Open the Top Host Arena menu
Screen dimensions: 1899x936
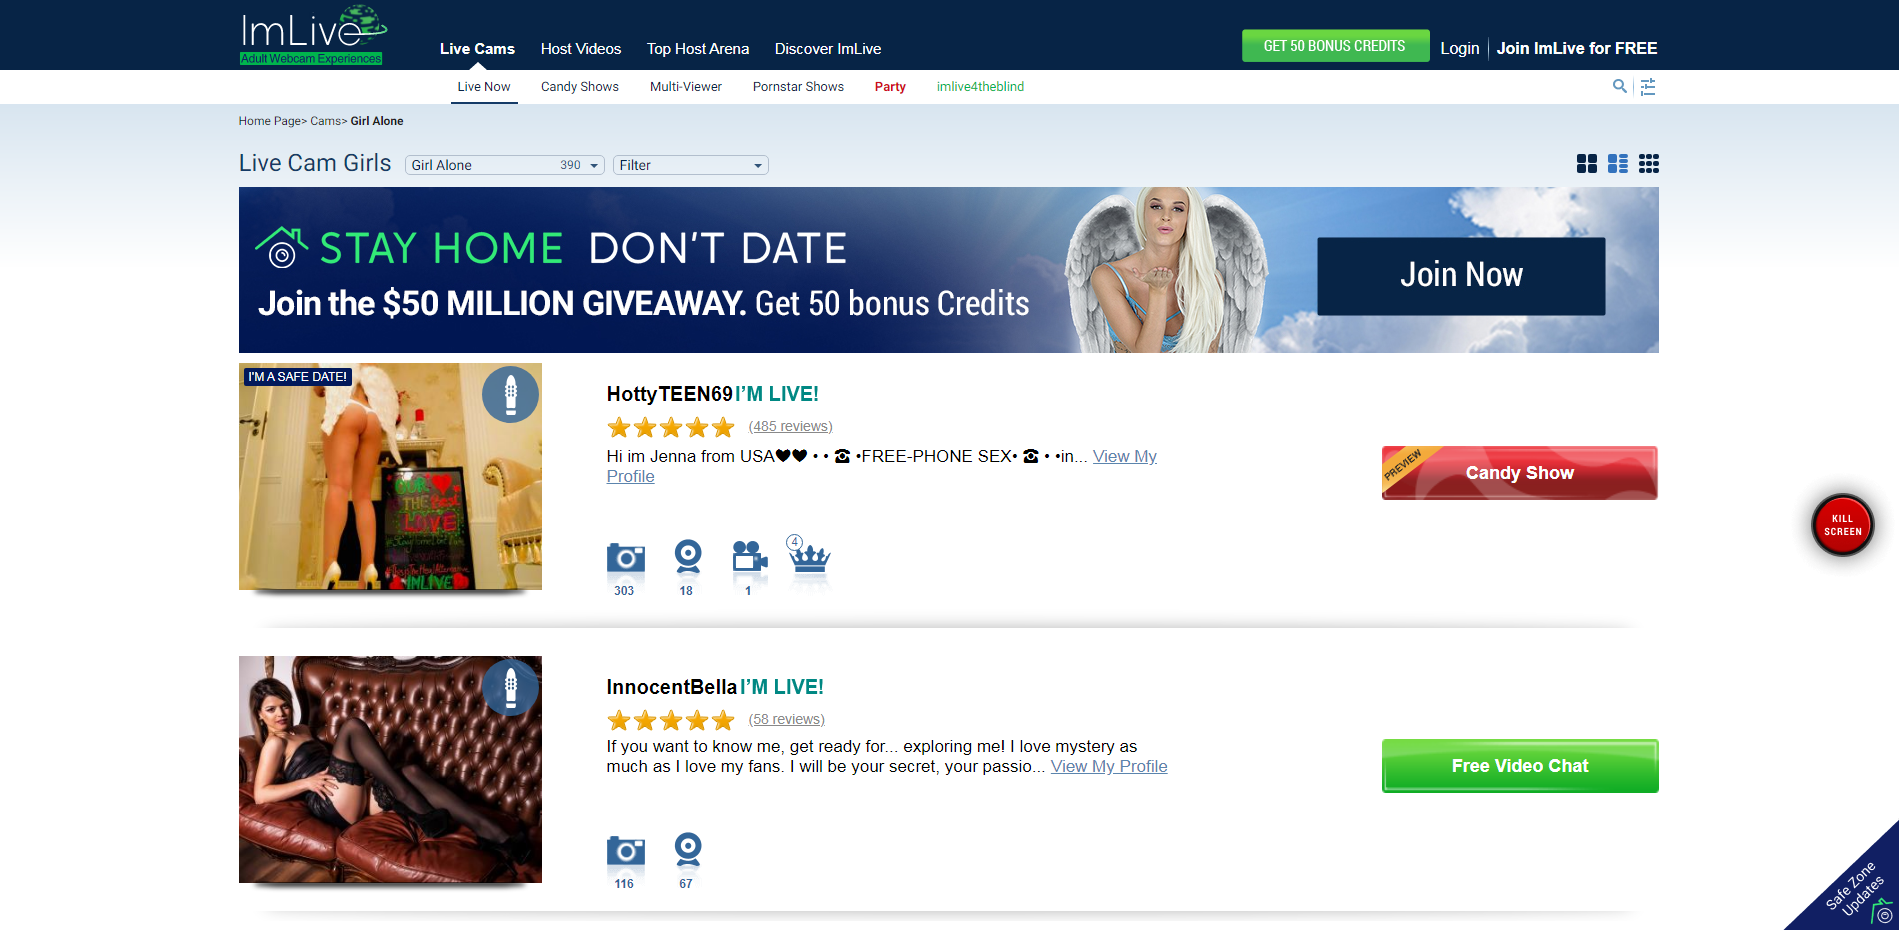click(698, 49)
